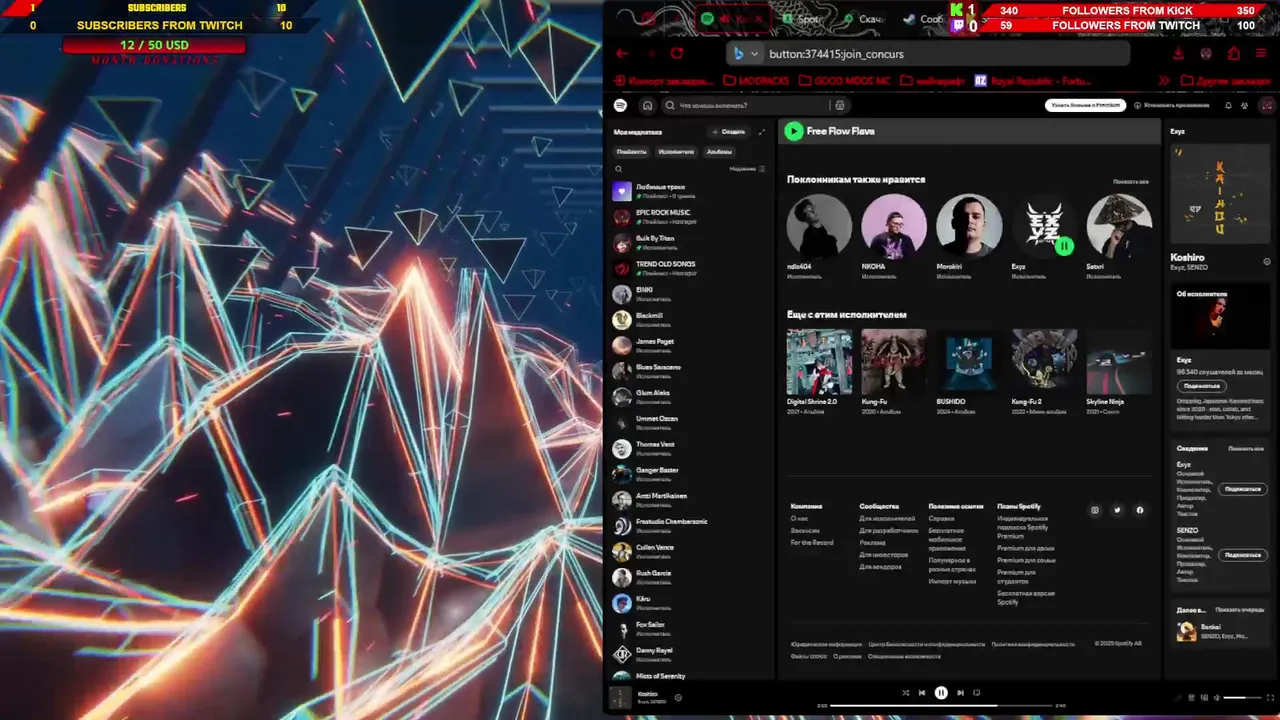1280x720 pixels.
Task: Enter full screen player mode
Action: [1270, 698]
